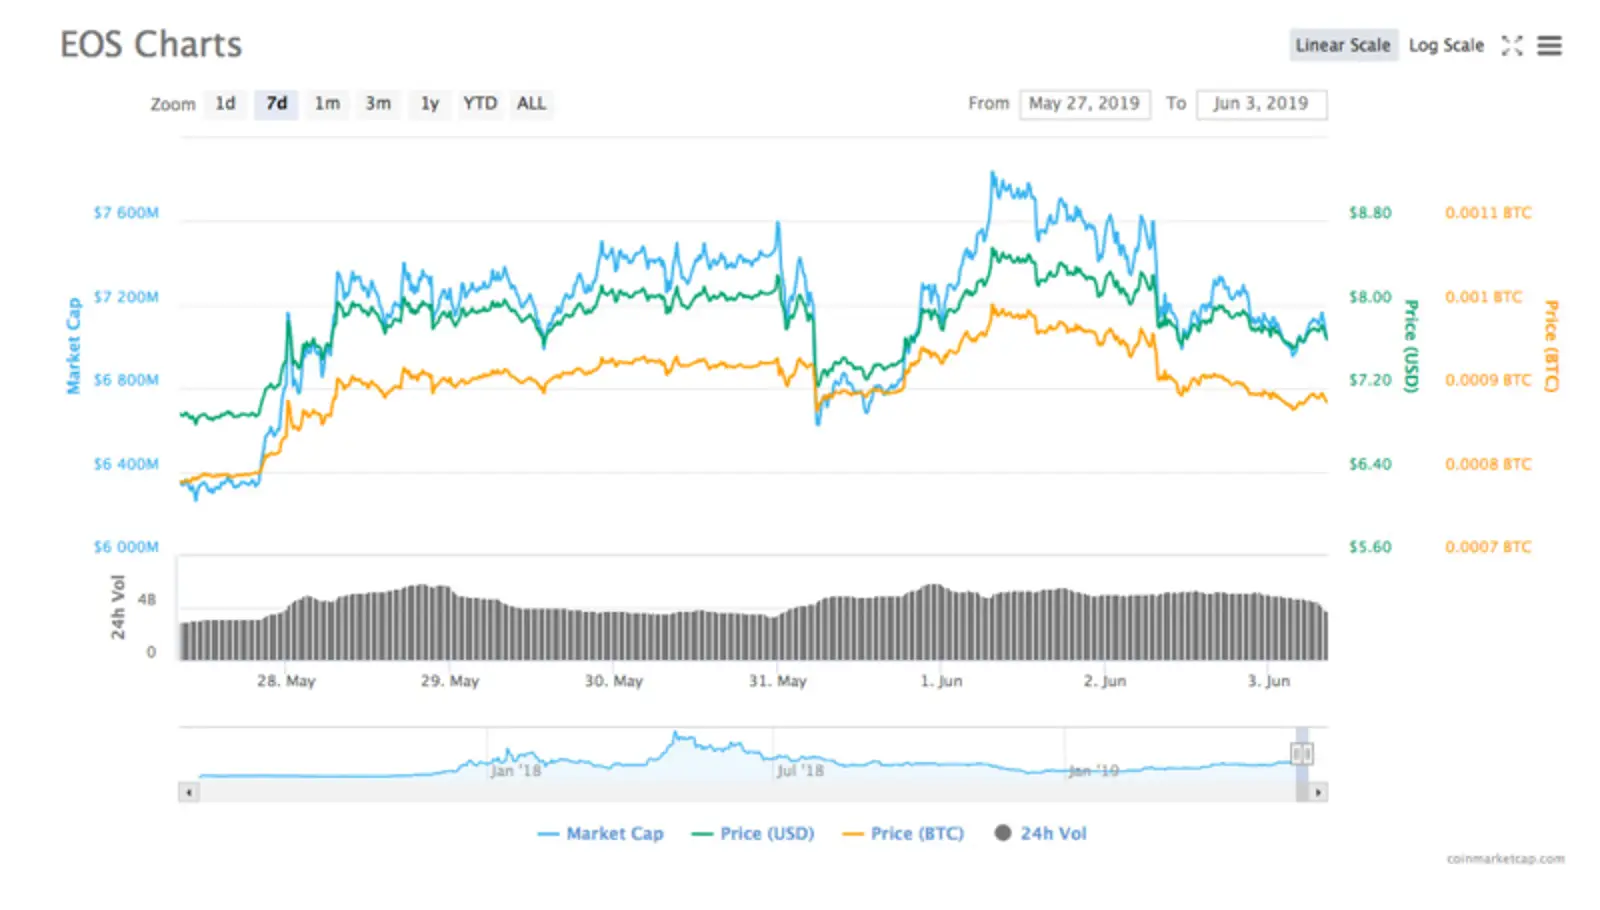The width and height of the screenshot is (1600, 910).
Task: Choose the 3m zoom range
Action: pyautogui.click(x=378, y=103)
